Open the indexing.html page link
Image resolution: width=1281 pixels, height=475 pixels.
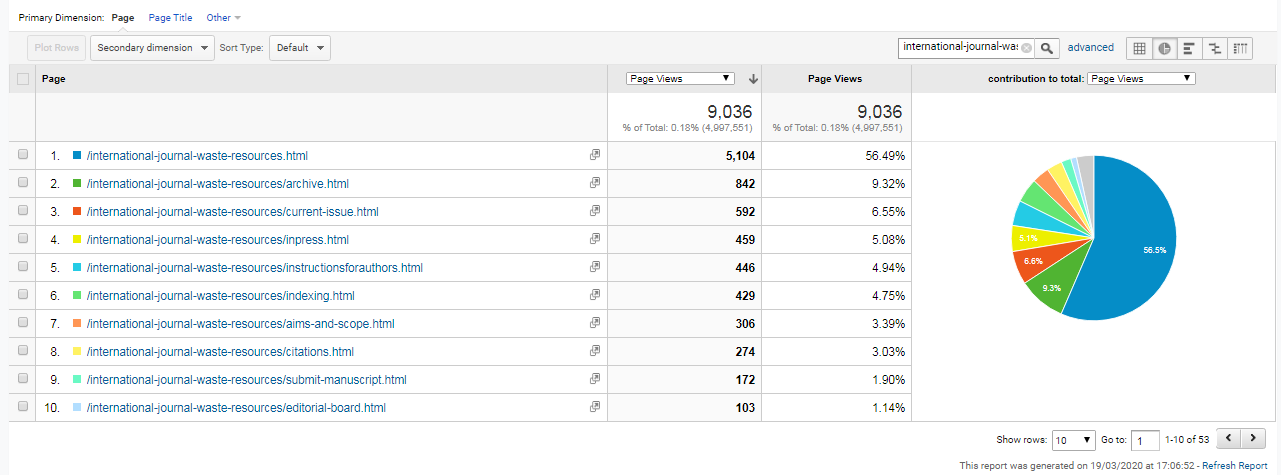pyautogui.click(x=221, y=295)
